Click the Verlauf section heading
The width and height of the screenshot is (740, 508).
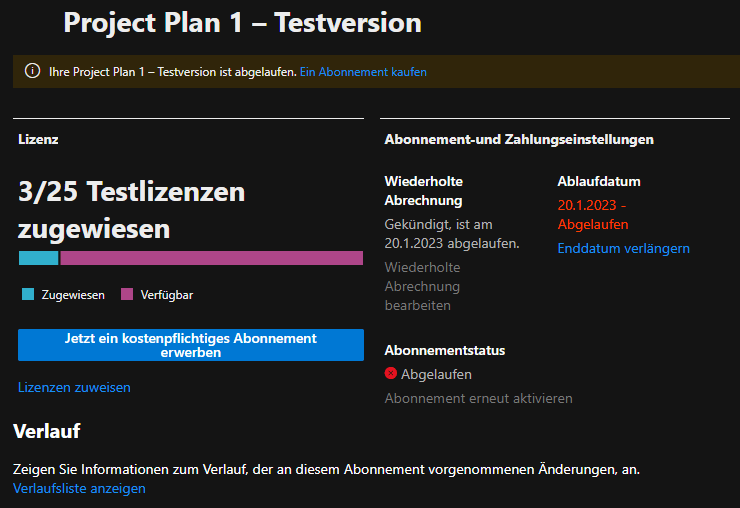pyautogui.click(x=47, y=431)
